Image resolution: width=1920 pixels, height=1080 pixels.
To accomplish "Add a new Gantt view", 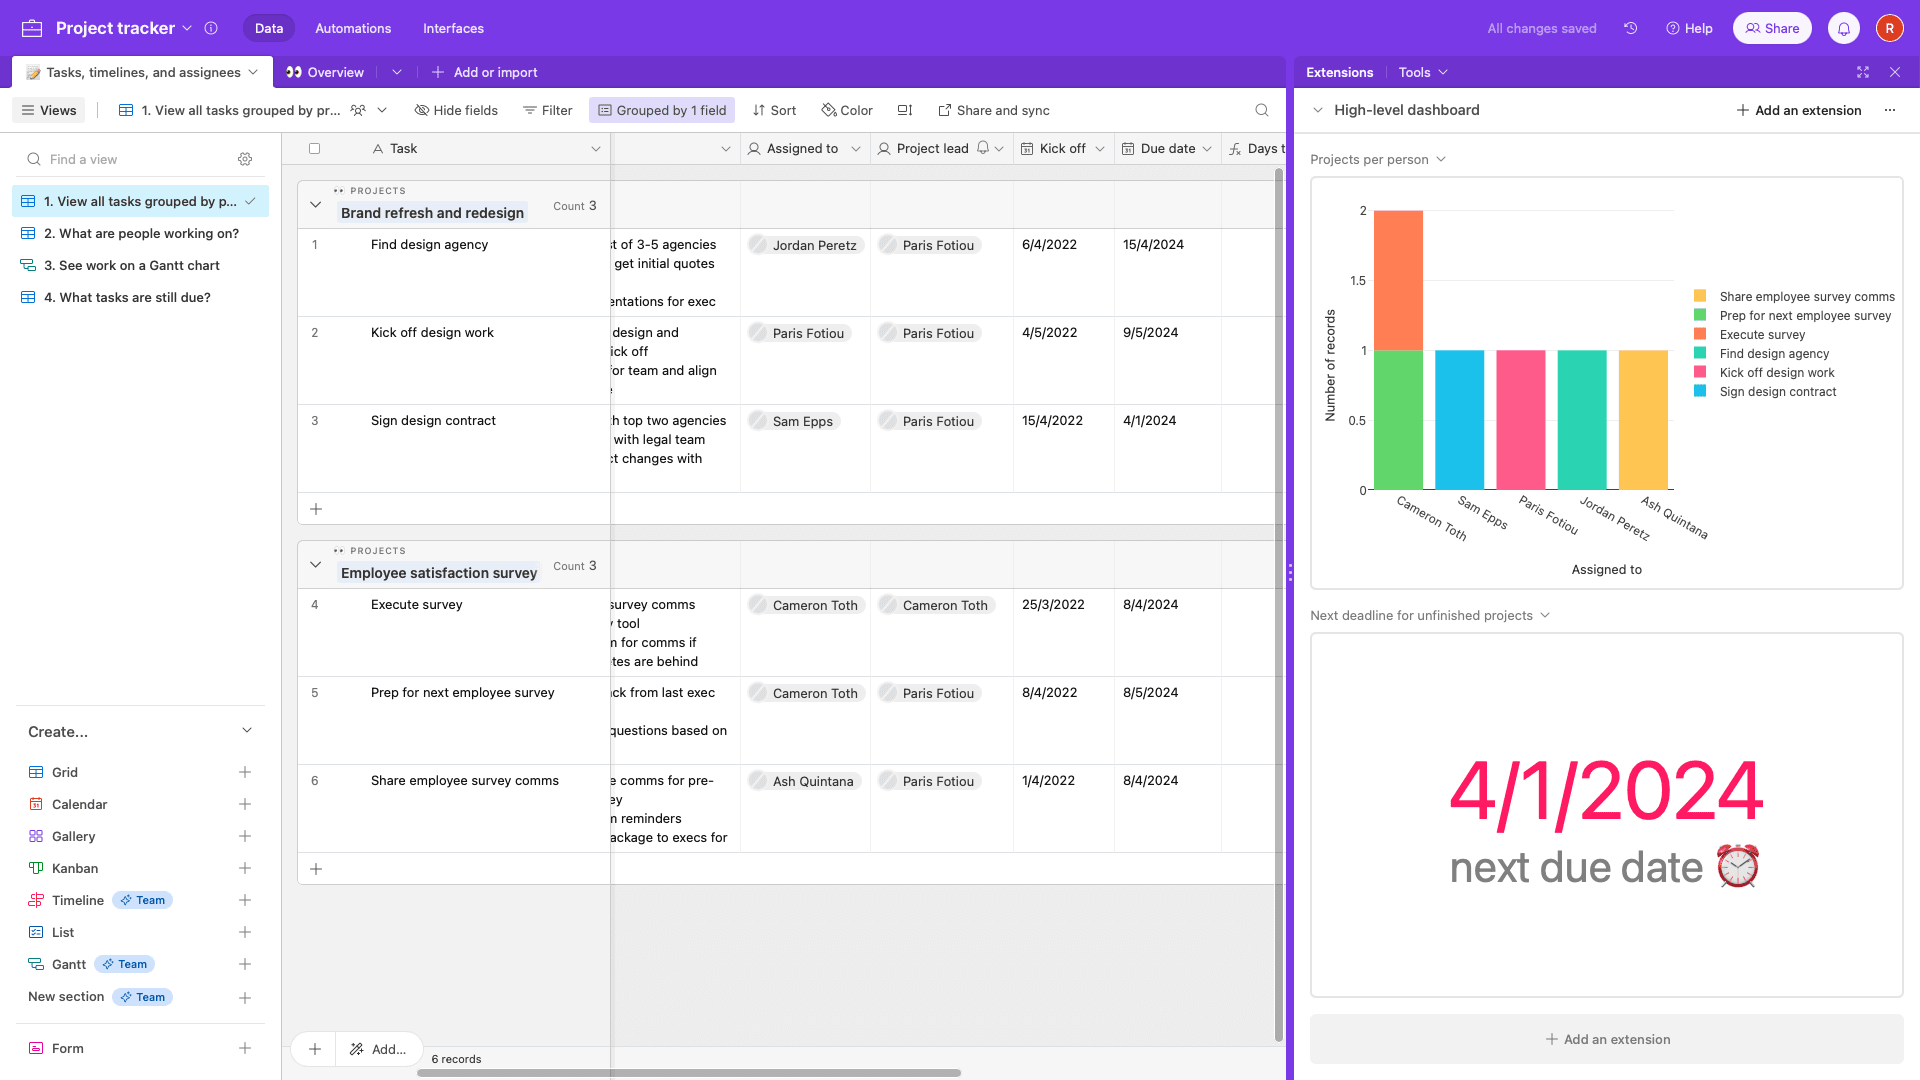I will pos(244,964).
